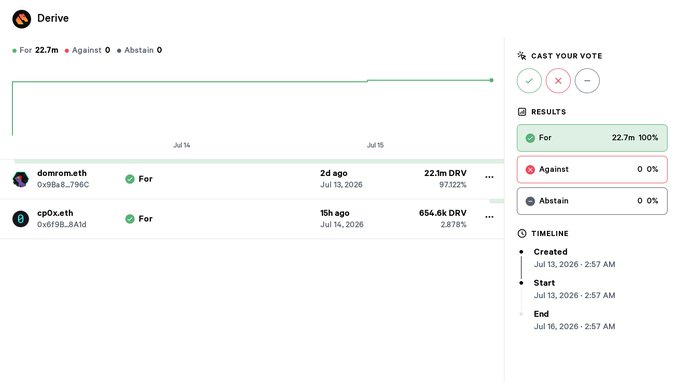
Task: Click the For check icon in cp0x.eth row
Action: [130, 219]
